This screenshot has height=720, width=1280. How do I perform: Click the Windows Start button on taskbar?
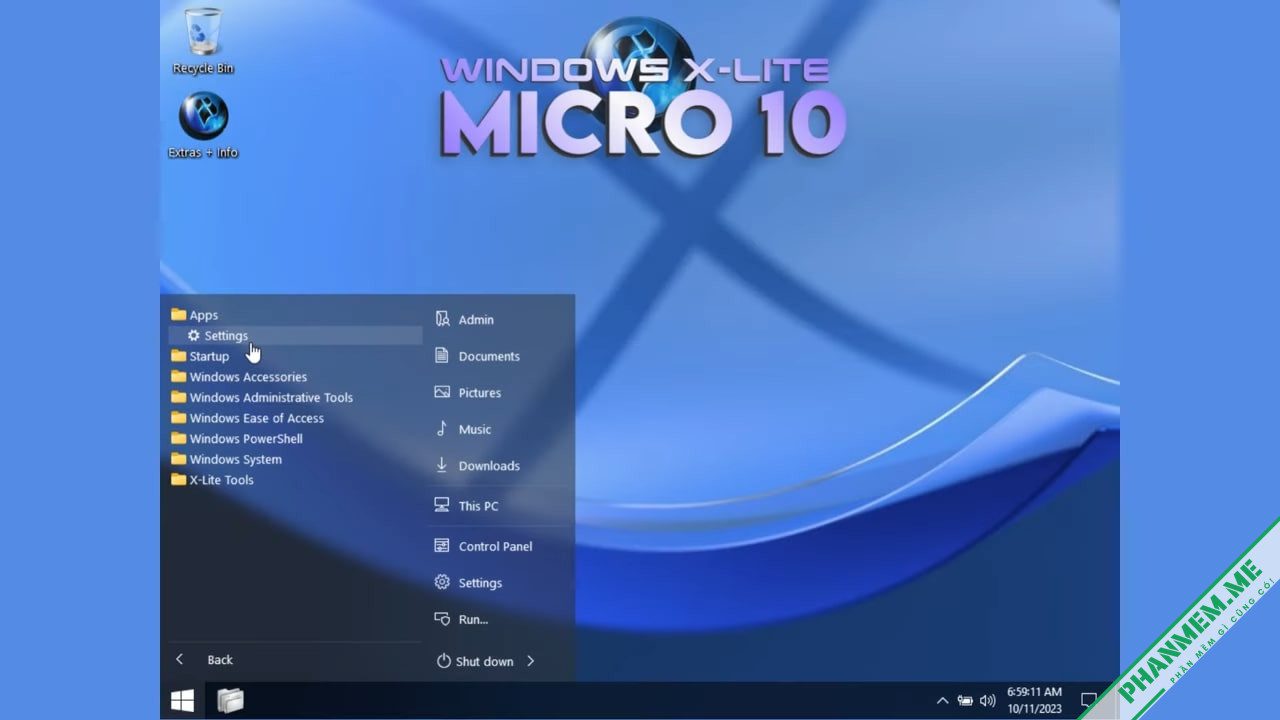pyautogui.click(x=182, y=700)
